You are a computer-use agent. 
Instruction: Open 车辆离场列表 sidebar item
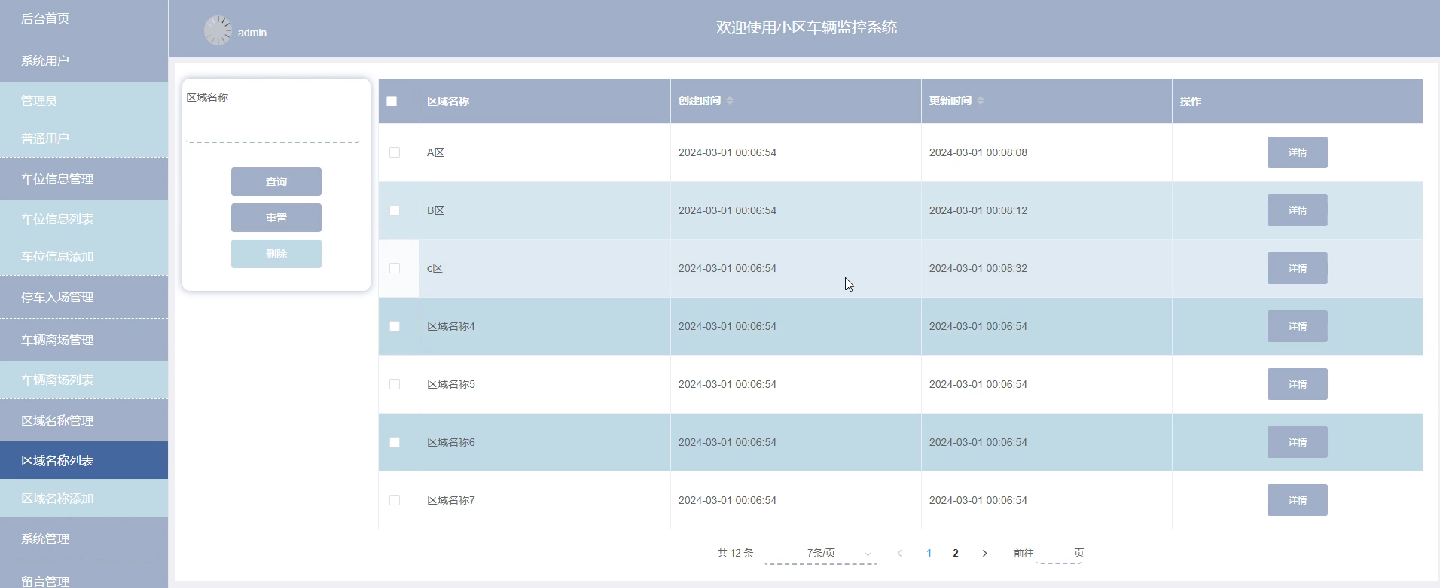[x=84, y=381]
